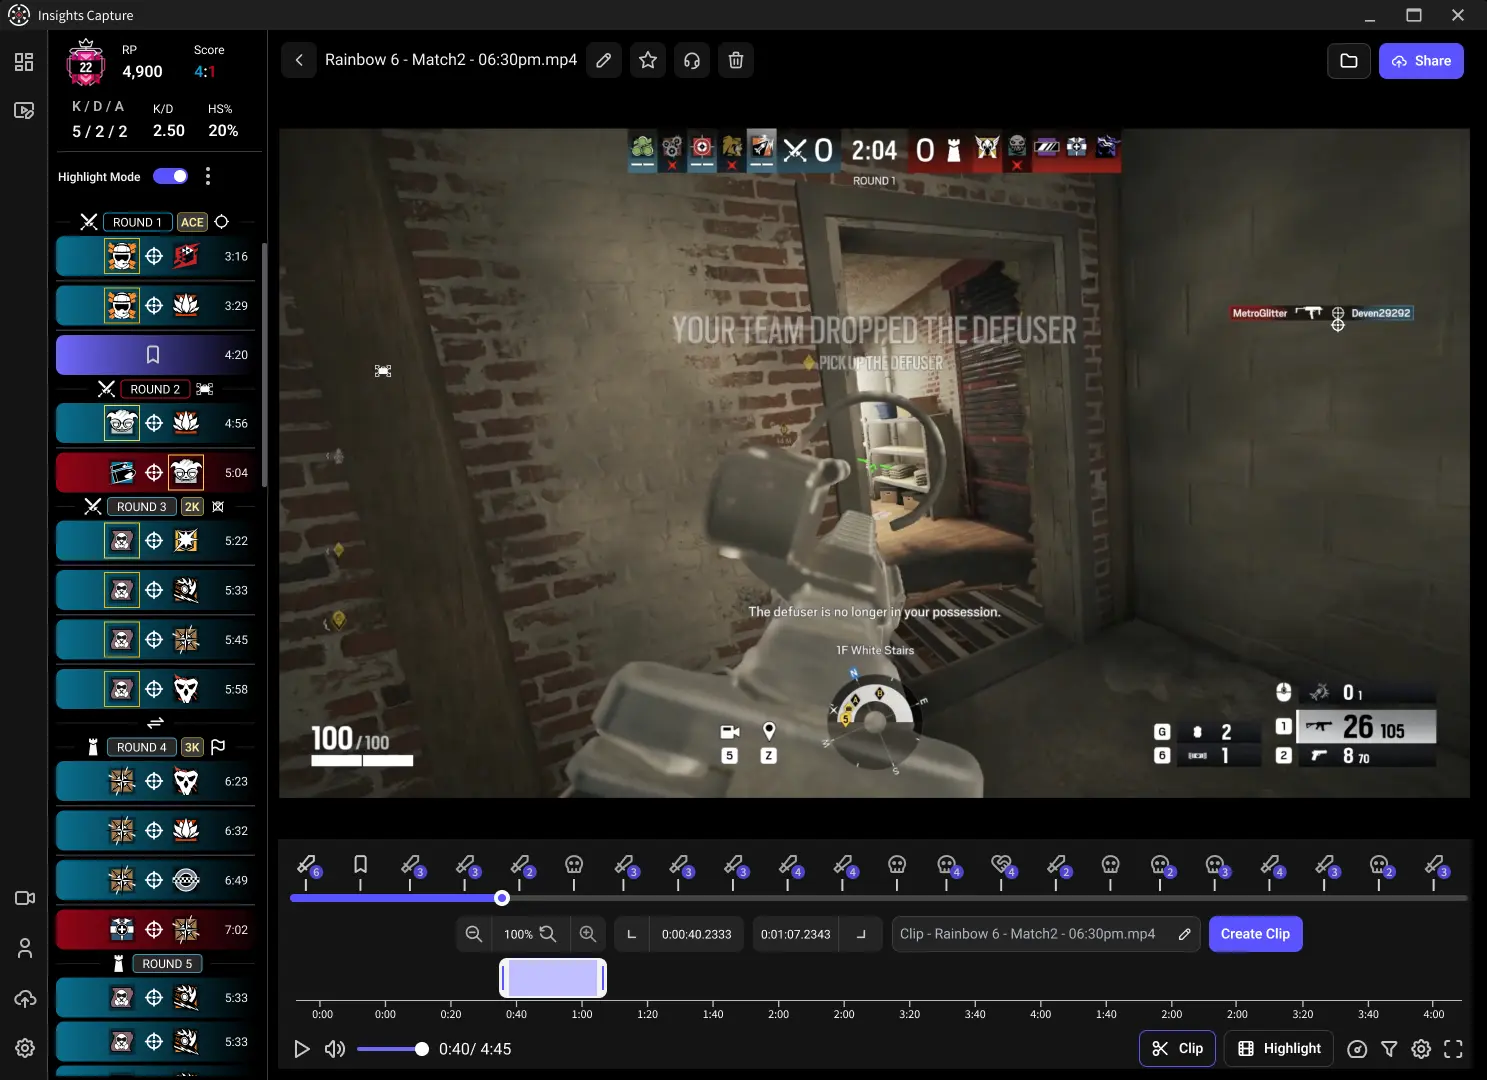Viewport: 1487px width, 1080px height.
Task: Jump to ROUND 1 header
Action: tap(137, 222)
